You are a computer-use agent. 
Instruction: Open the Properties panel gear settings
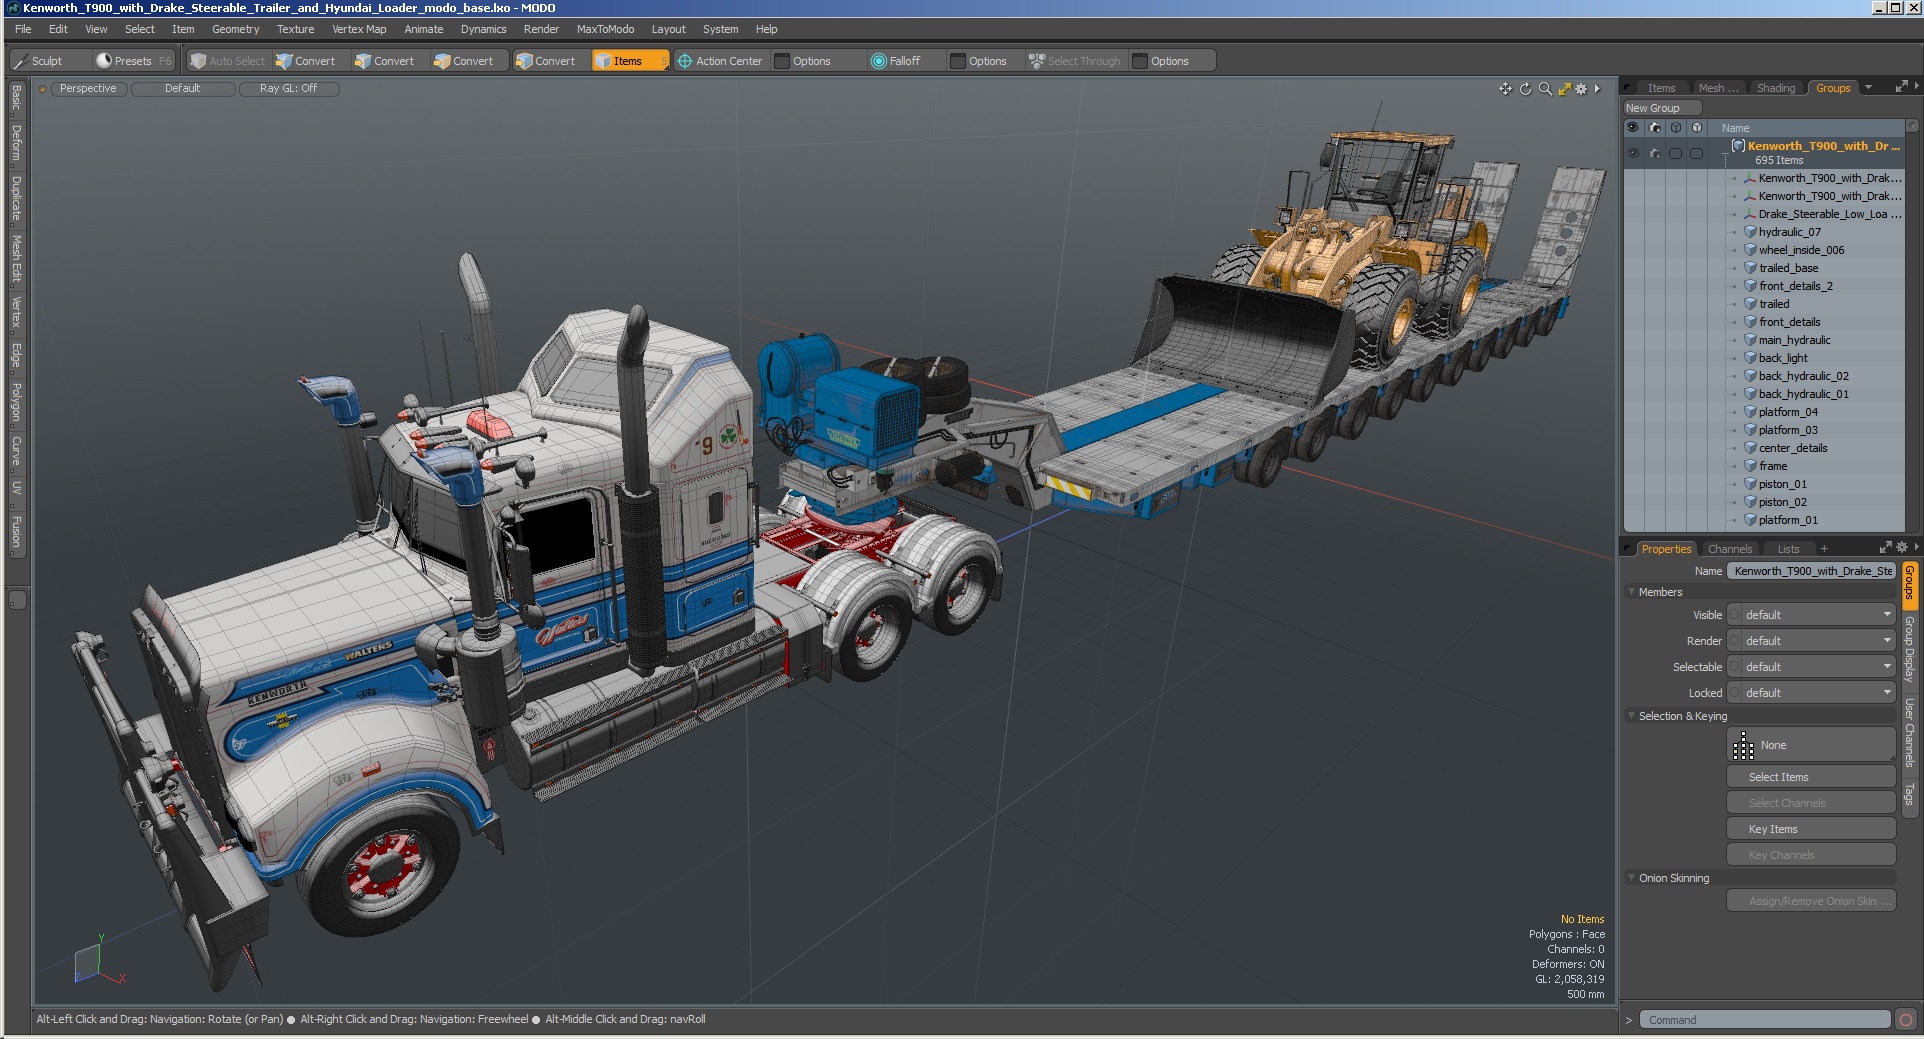point(1901,548)
